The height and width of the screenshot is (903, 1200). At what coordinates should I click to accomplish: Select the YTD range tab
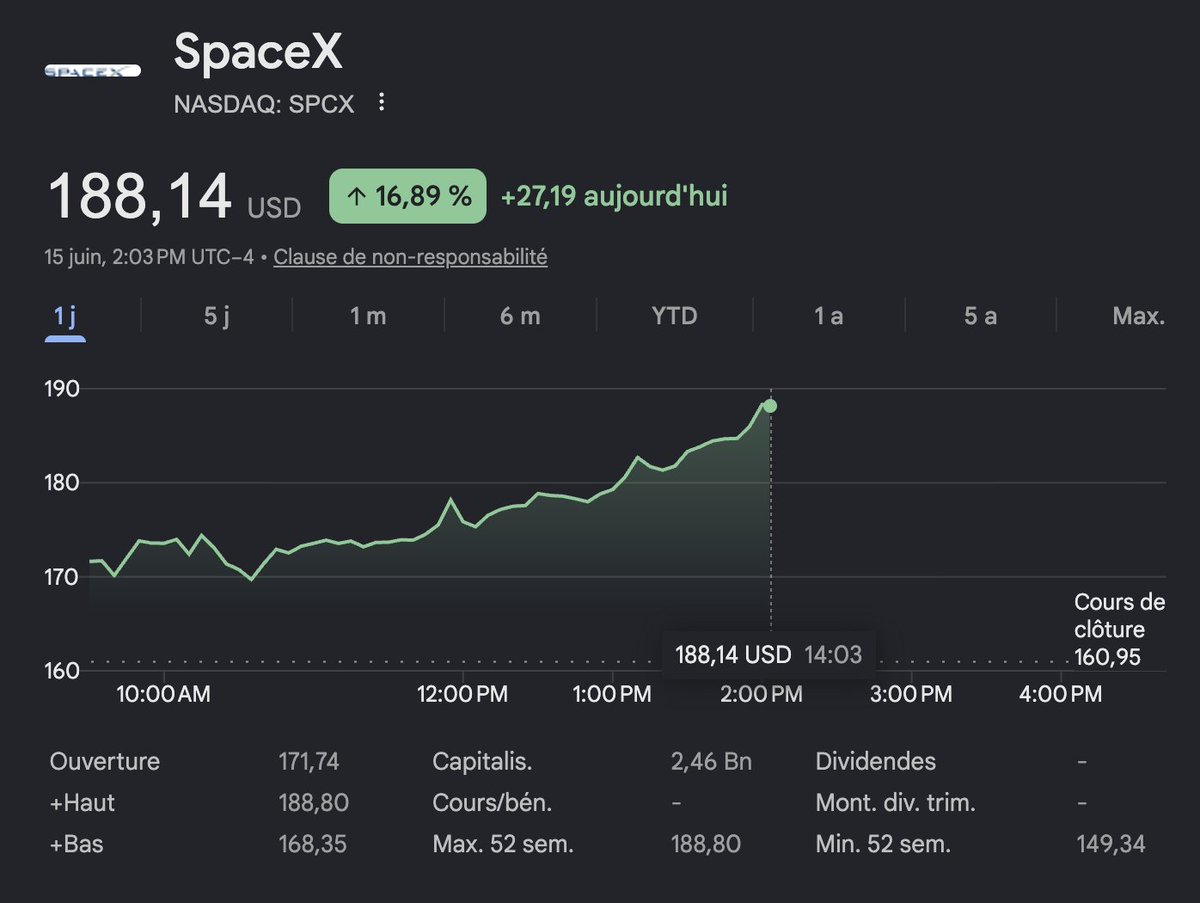coord(674,316)
